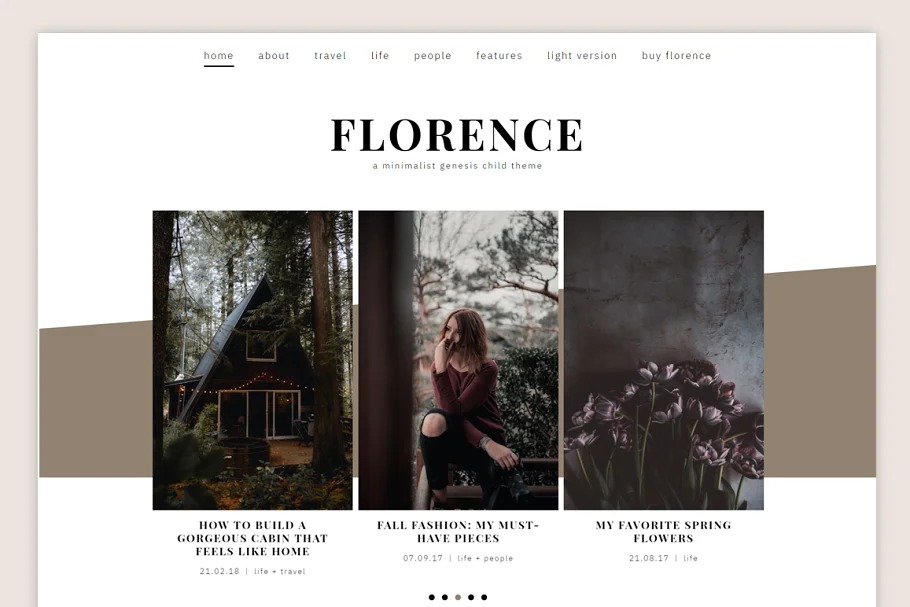Image resolution: width=910 pixels, height=607 pixels.
Task: Go to the about page
Action: coord(274,56)
